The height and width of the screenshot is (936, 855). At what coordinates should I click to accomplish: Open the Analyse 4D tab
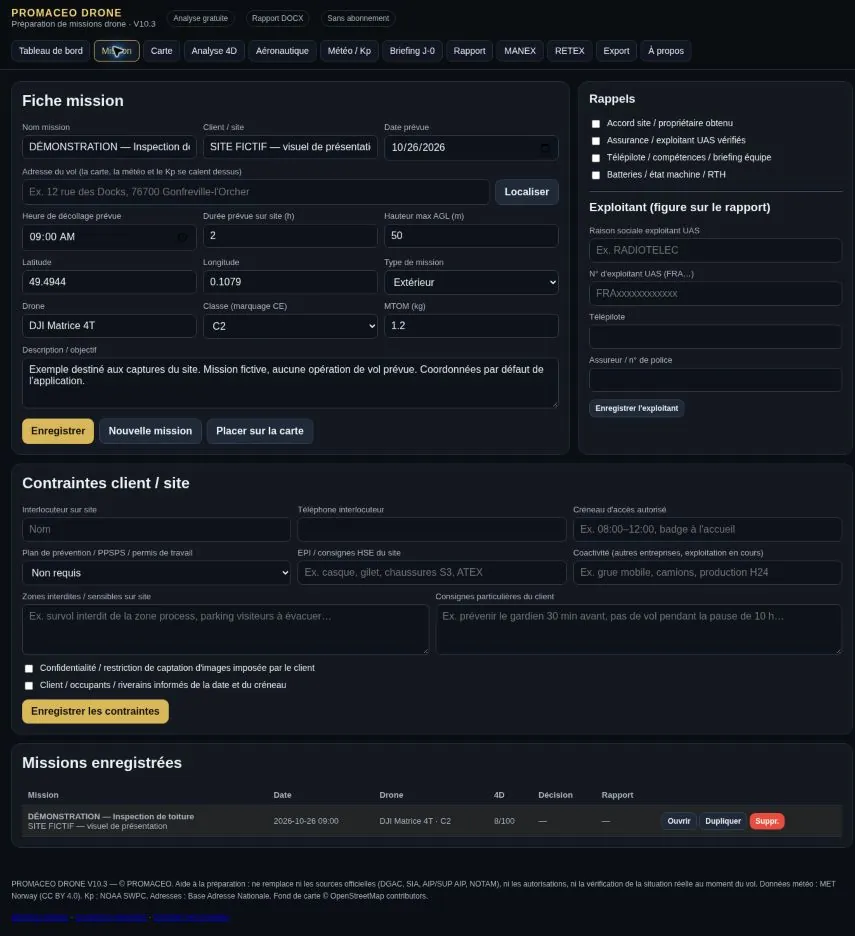click(214, 51)
